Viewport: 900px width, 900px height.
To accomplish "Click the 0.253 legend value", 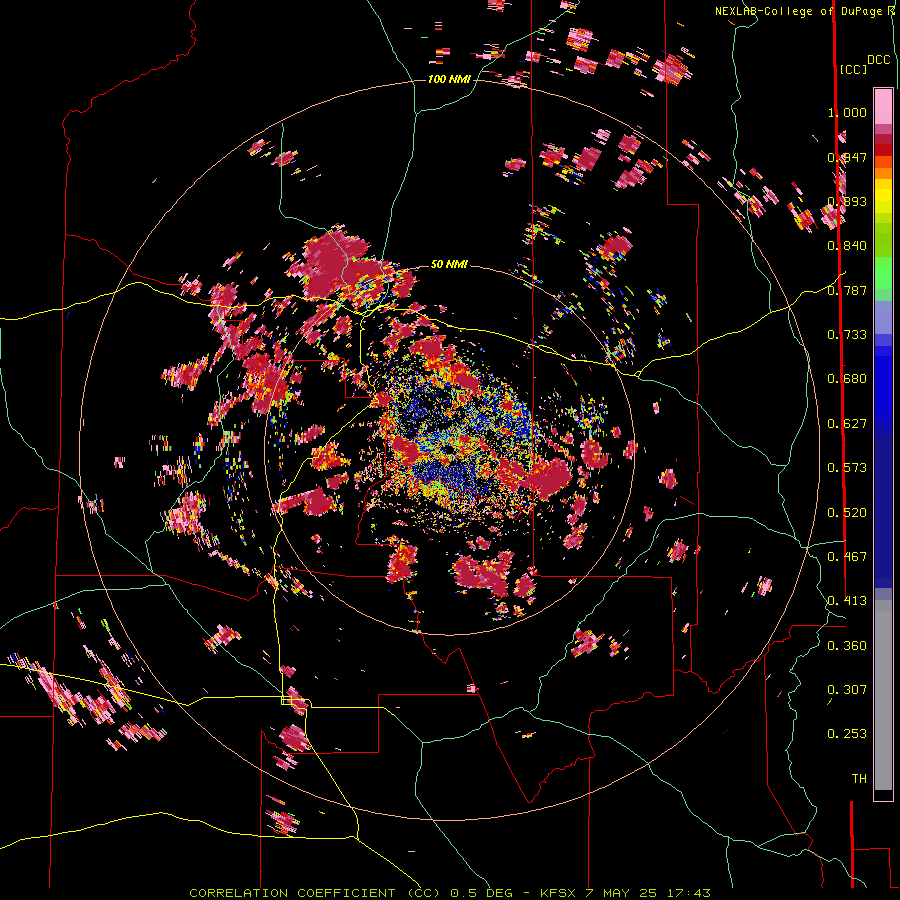I will (847, 734).
